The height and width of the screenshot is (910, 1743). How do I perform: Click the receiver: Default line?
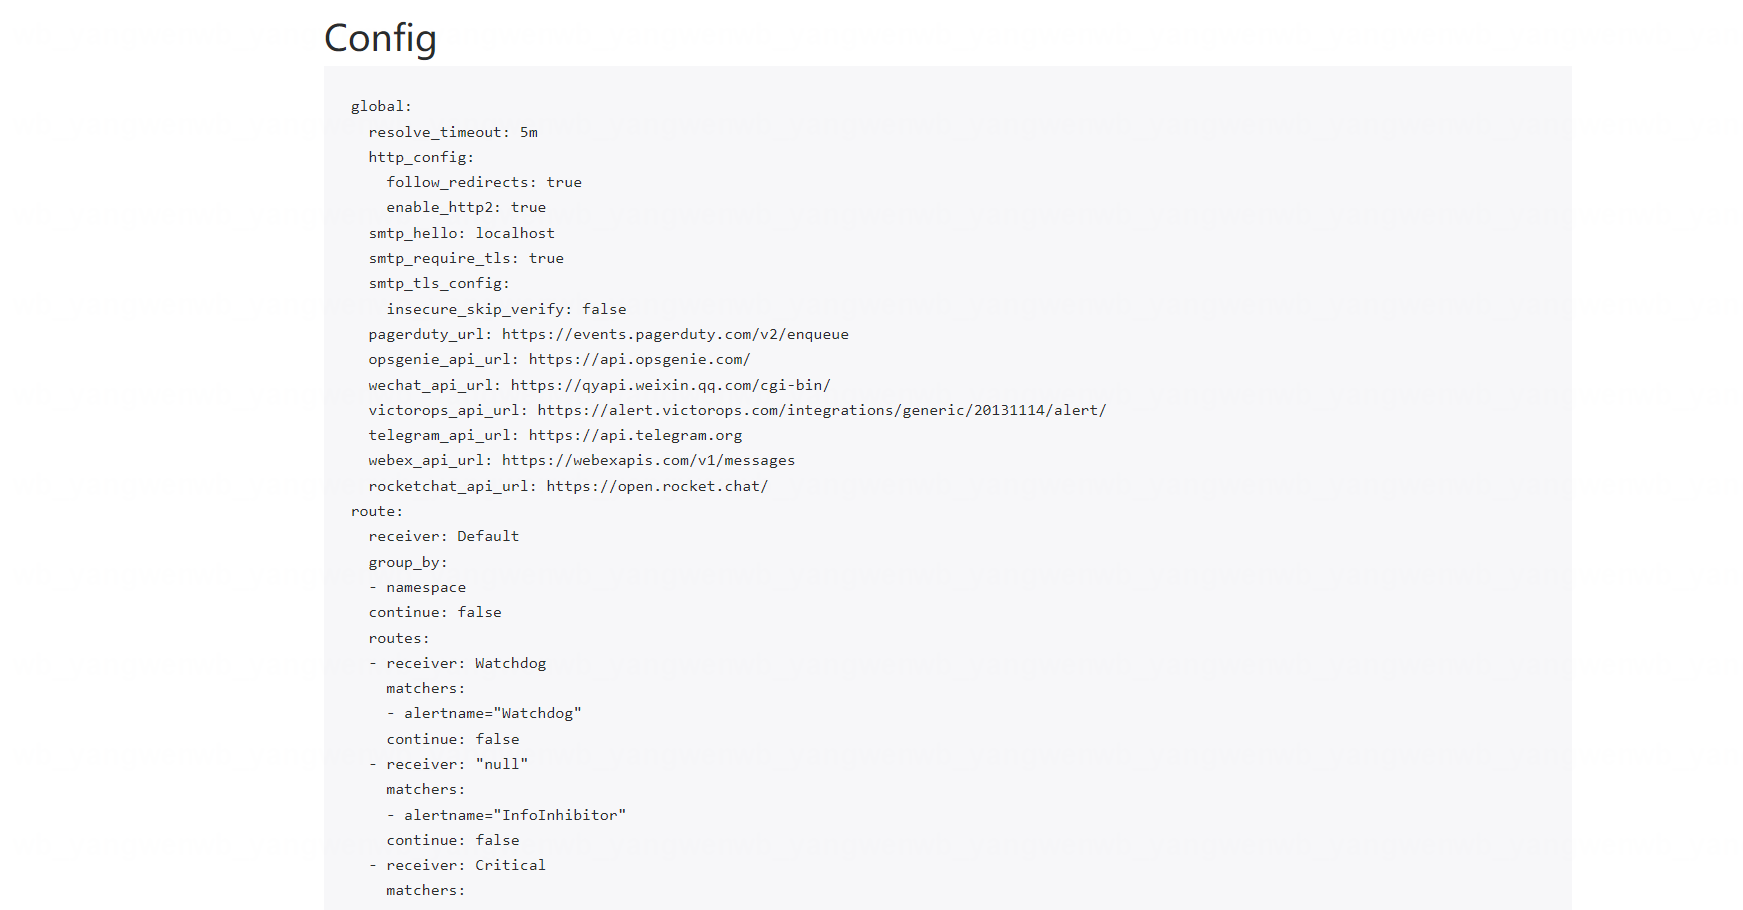(443, 536)
